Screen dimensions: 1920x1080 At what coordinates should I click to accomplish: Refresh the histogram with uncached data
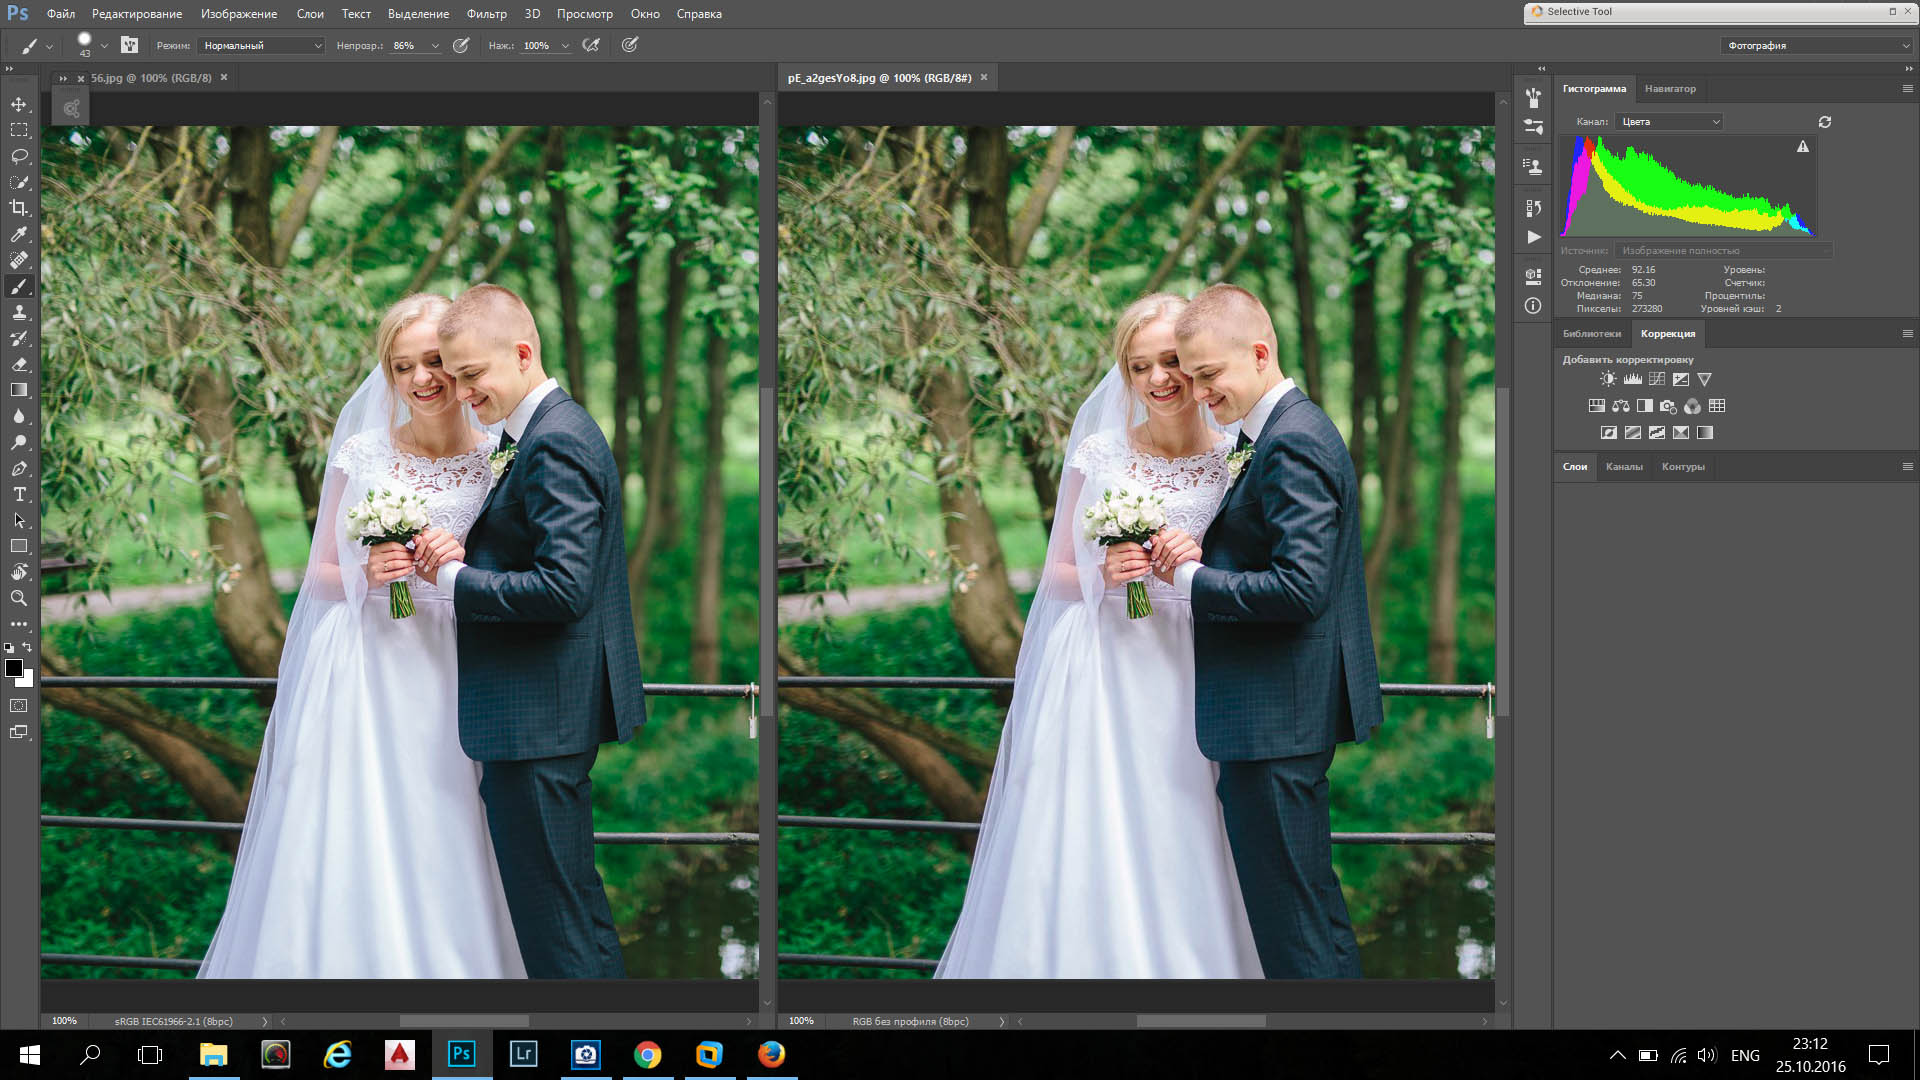click(1824, 122)
